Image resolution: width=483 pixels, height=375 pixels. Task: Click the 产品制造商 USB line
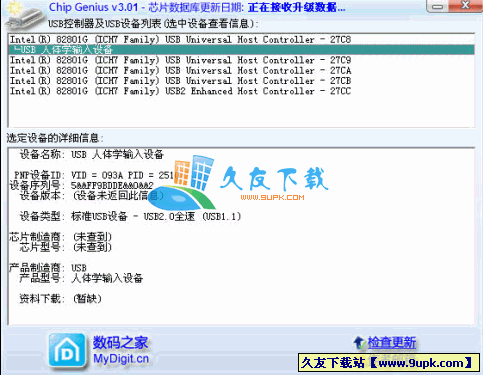(48, 268)
